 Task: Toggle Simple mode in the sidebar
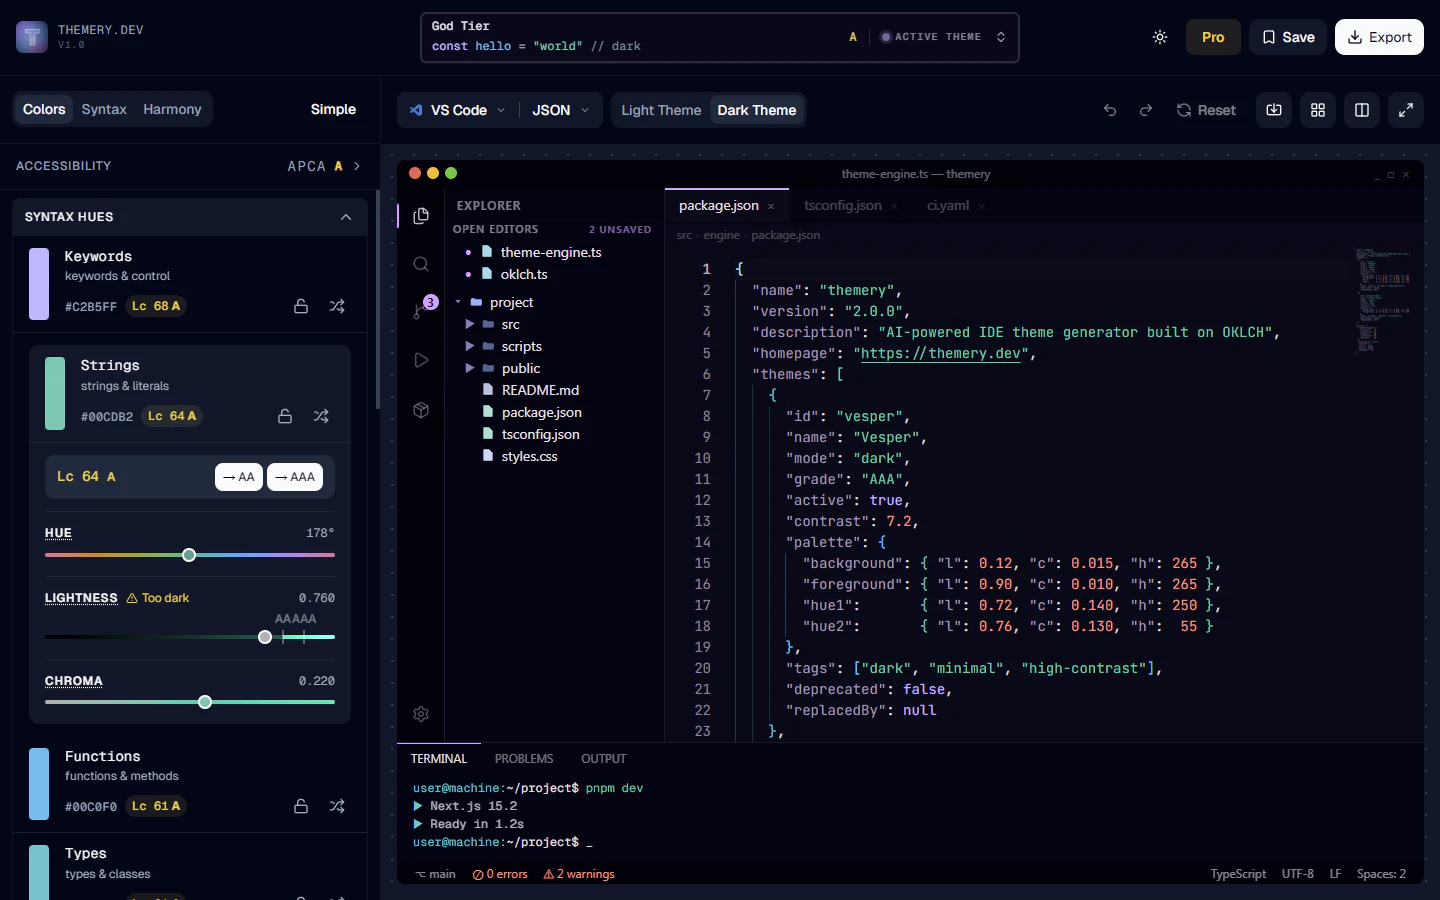pyautogui.click(x=332, y=109)
